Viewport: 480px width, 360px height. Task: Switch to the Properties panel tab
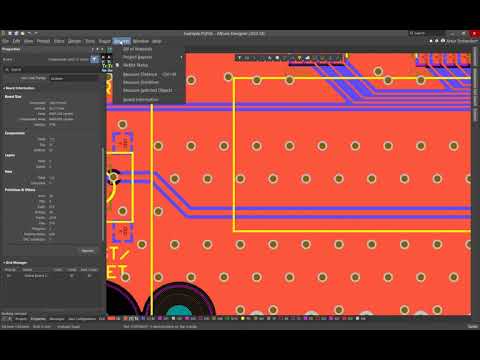(38, 319)
